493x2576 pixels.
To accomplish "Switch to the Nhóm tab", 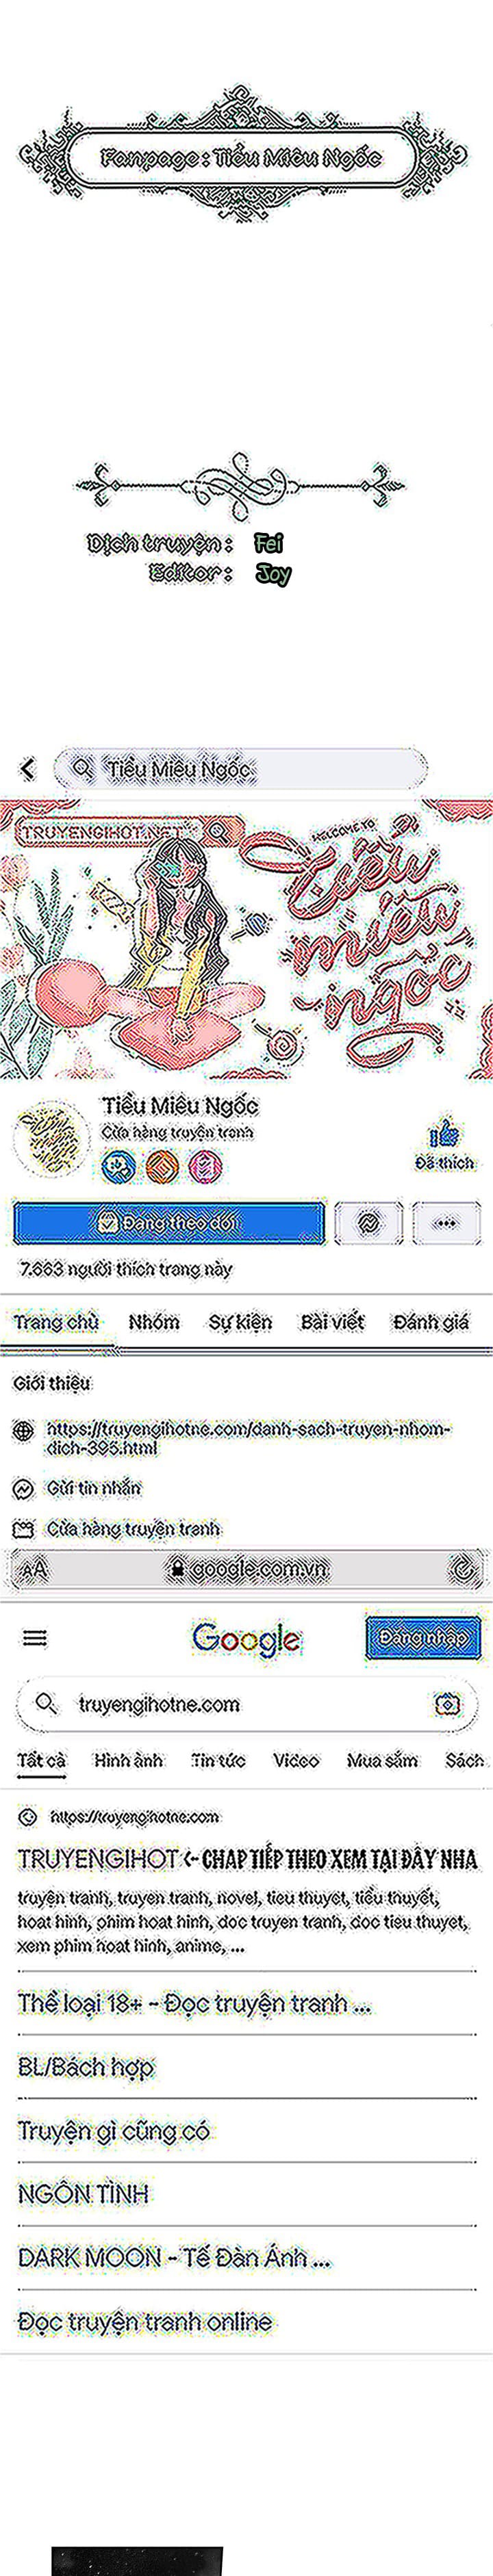I will pos(154,1322).
